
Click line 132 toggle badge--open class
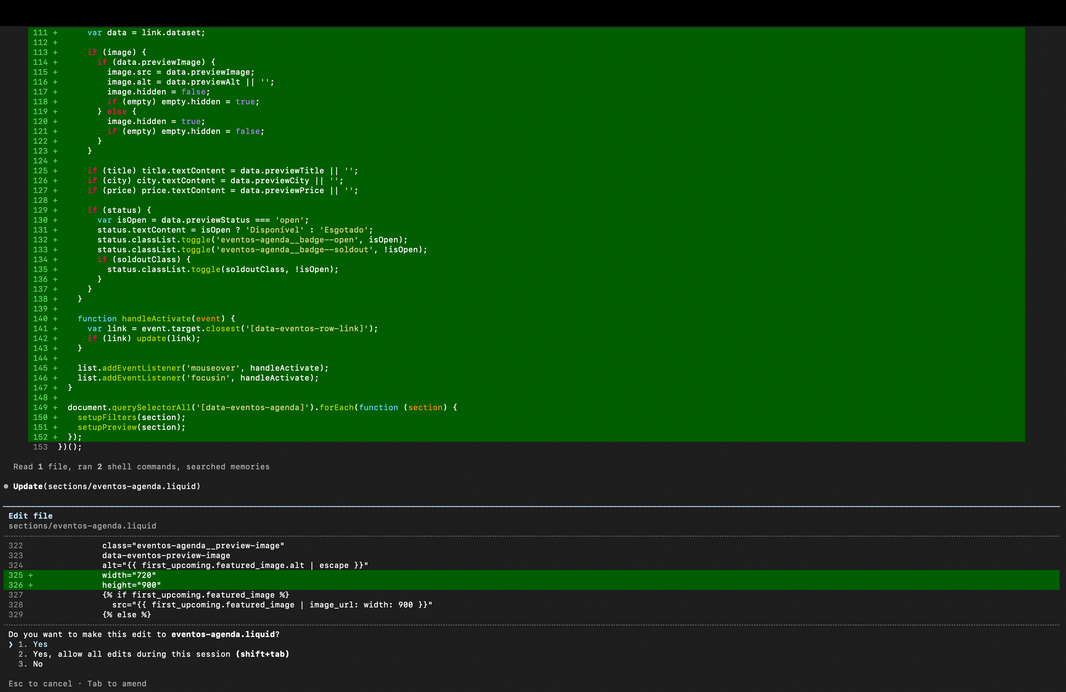pos(252,240)
